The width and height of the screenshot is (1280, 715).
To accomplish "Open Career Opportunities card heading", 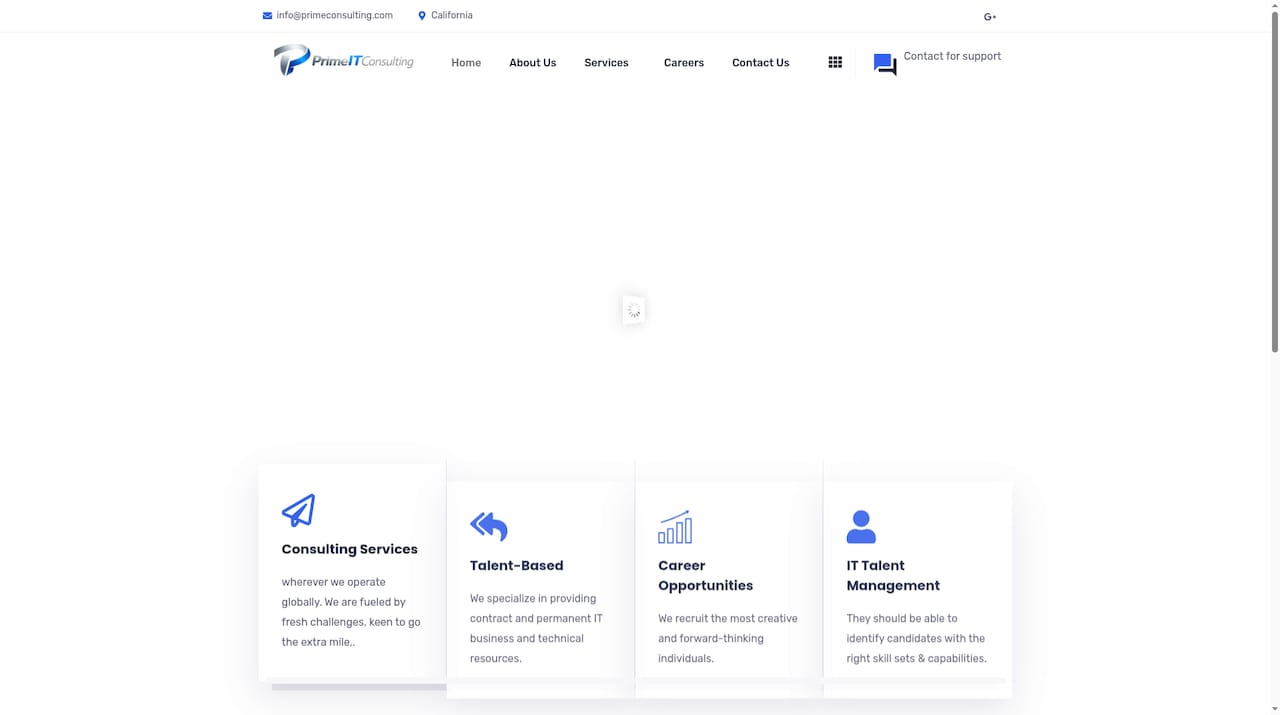I will click(706, 576).
